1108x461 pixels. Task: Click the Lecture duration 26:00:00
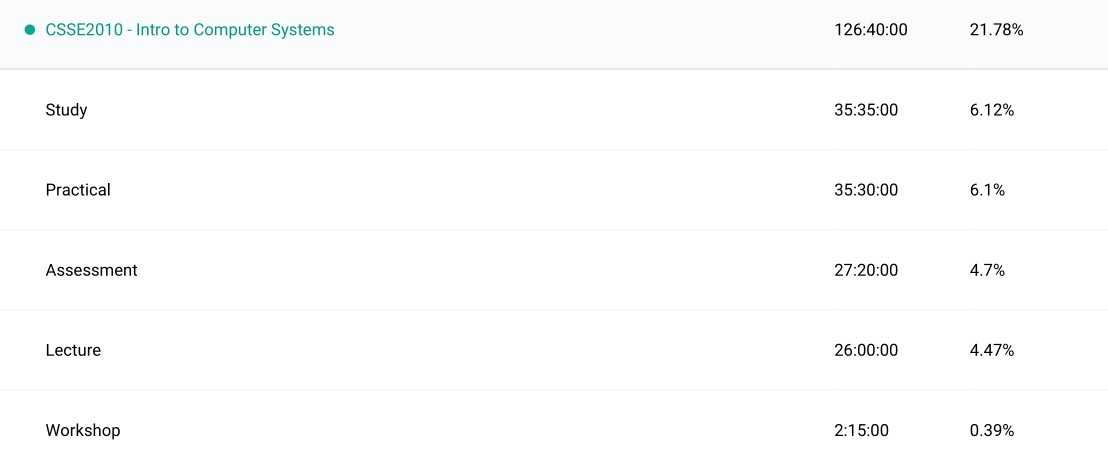click(866, 350)
